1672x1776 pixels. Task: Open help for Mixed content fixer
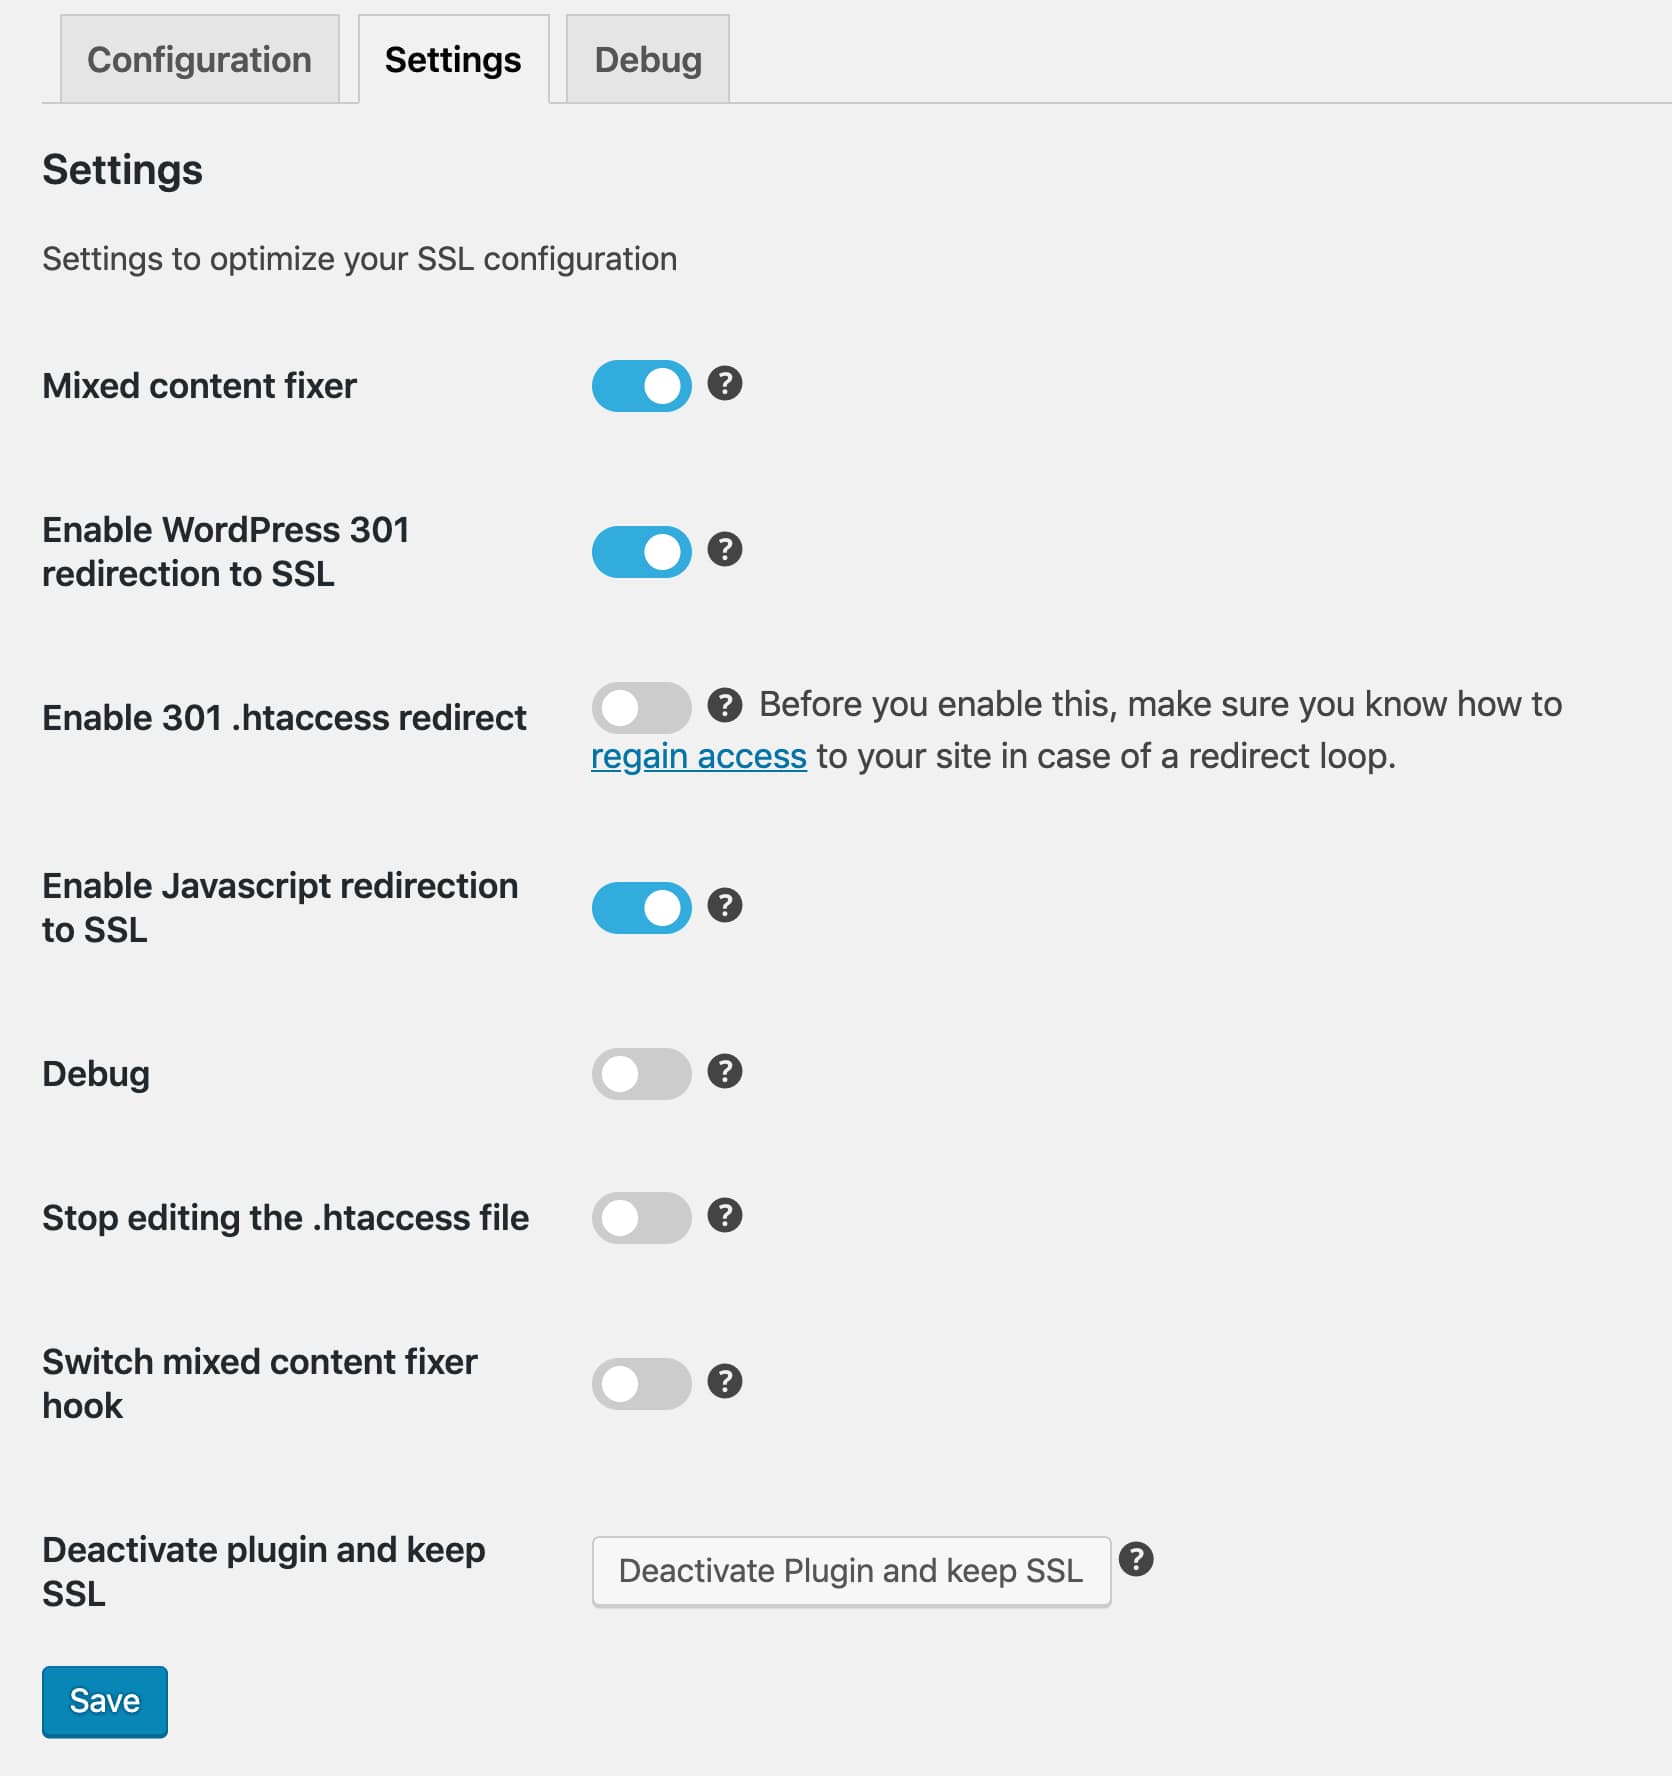pyautogui.click(x=725, y=385)
